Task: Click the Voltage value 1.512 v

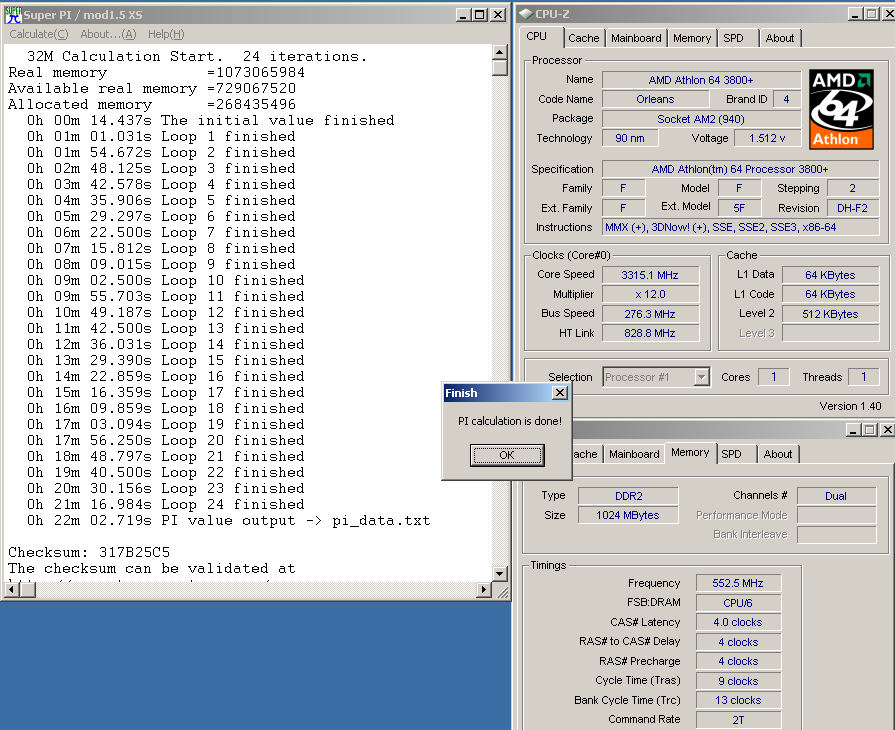Action: pyautogui.click(x=767, y=138)
